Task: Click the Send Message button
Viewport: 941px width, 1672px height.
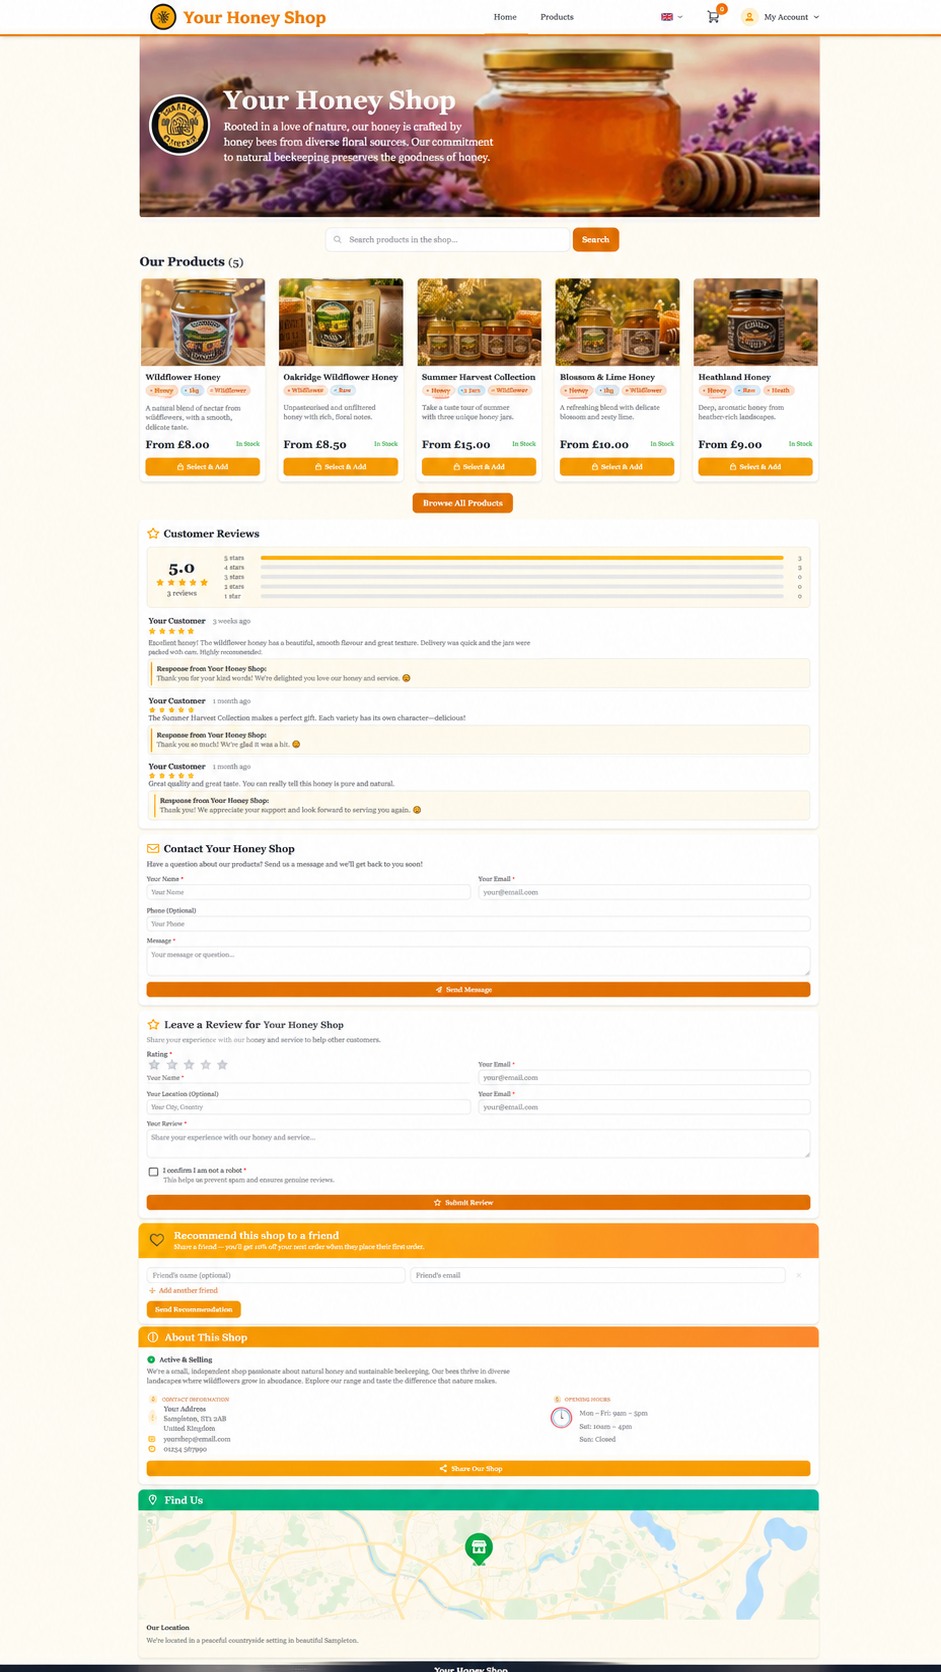Action: (478, 990)
